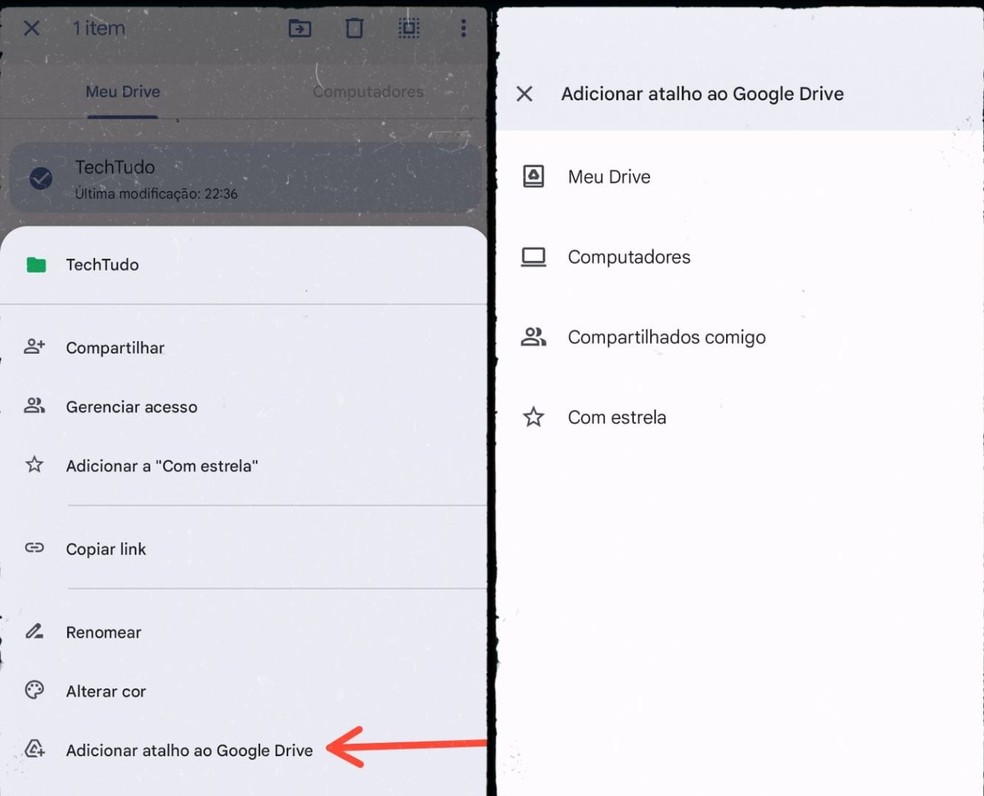This screenshot has width=984, height=796.
Task: Tap the trash delete icon
Action: point(355,28)
